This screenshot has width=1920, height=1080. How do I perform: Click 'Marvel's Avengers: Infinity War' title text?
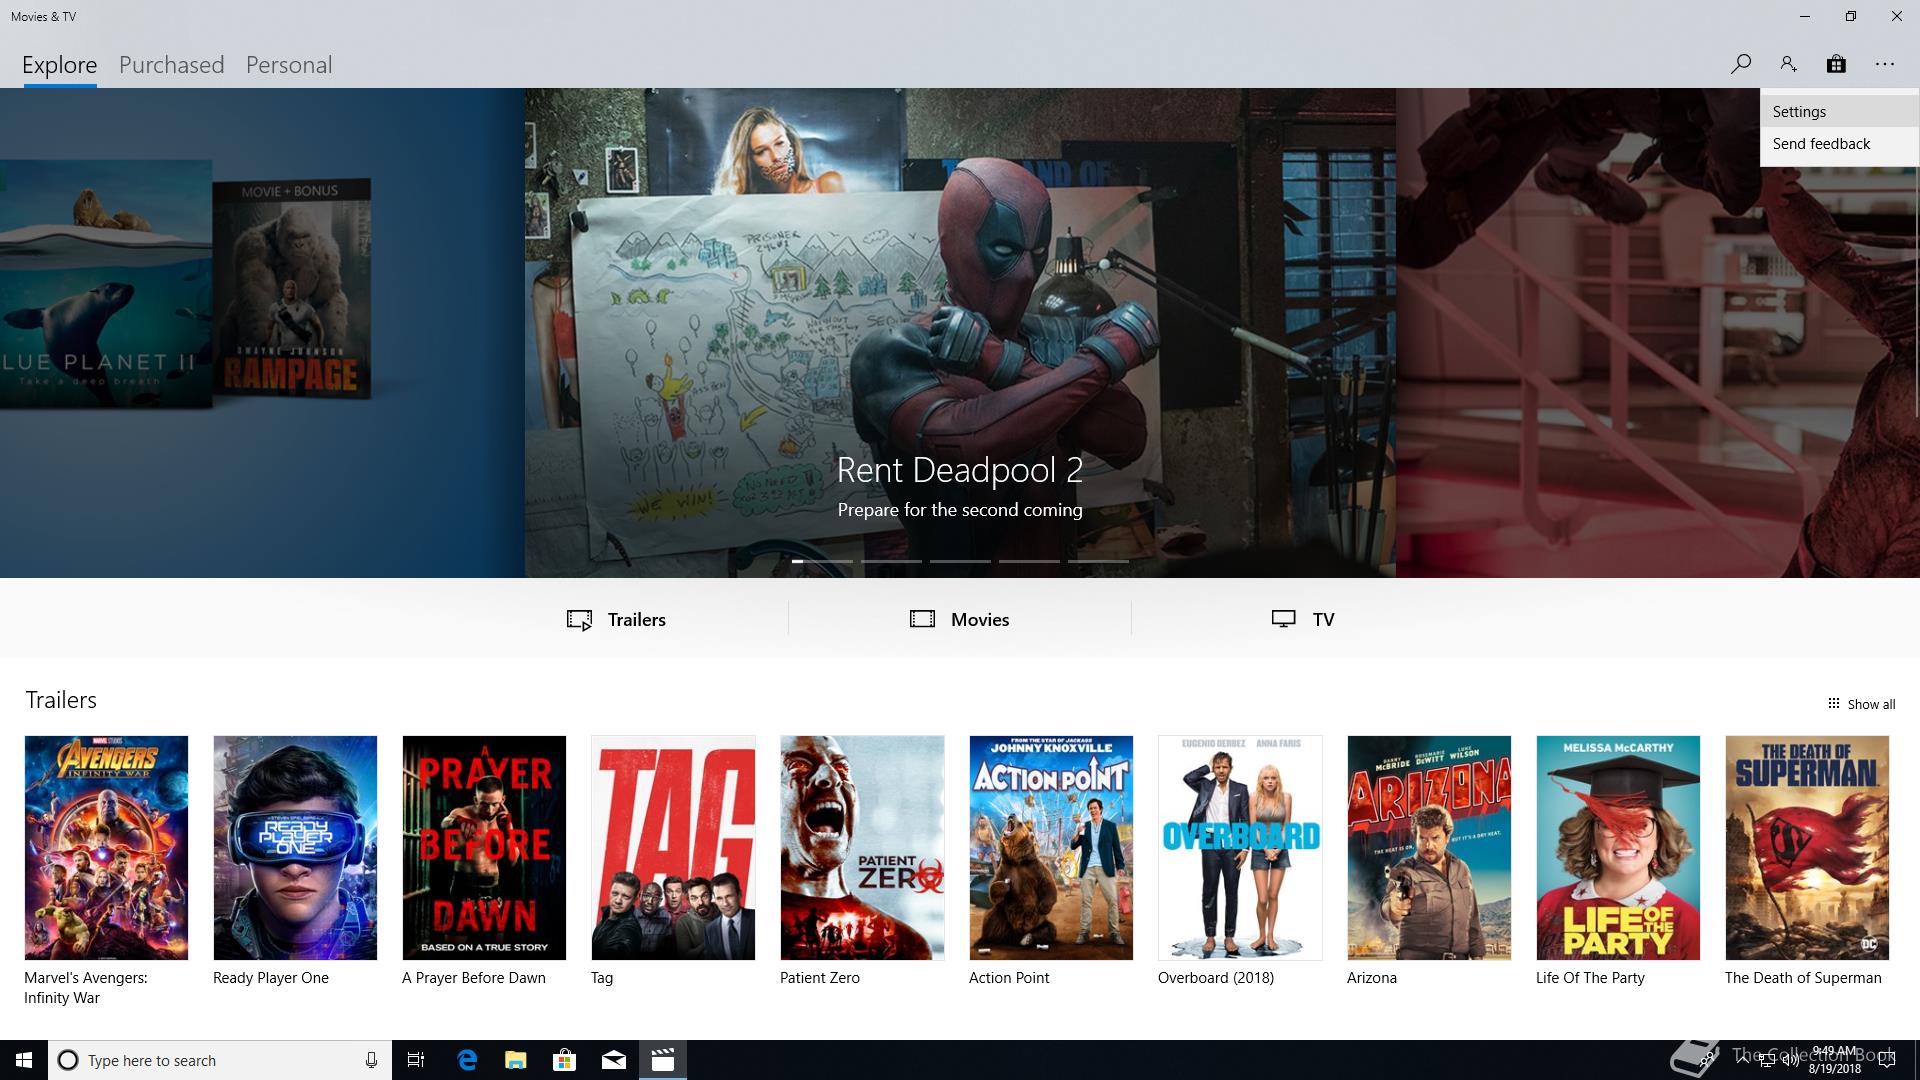(86, 988)
